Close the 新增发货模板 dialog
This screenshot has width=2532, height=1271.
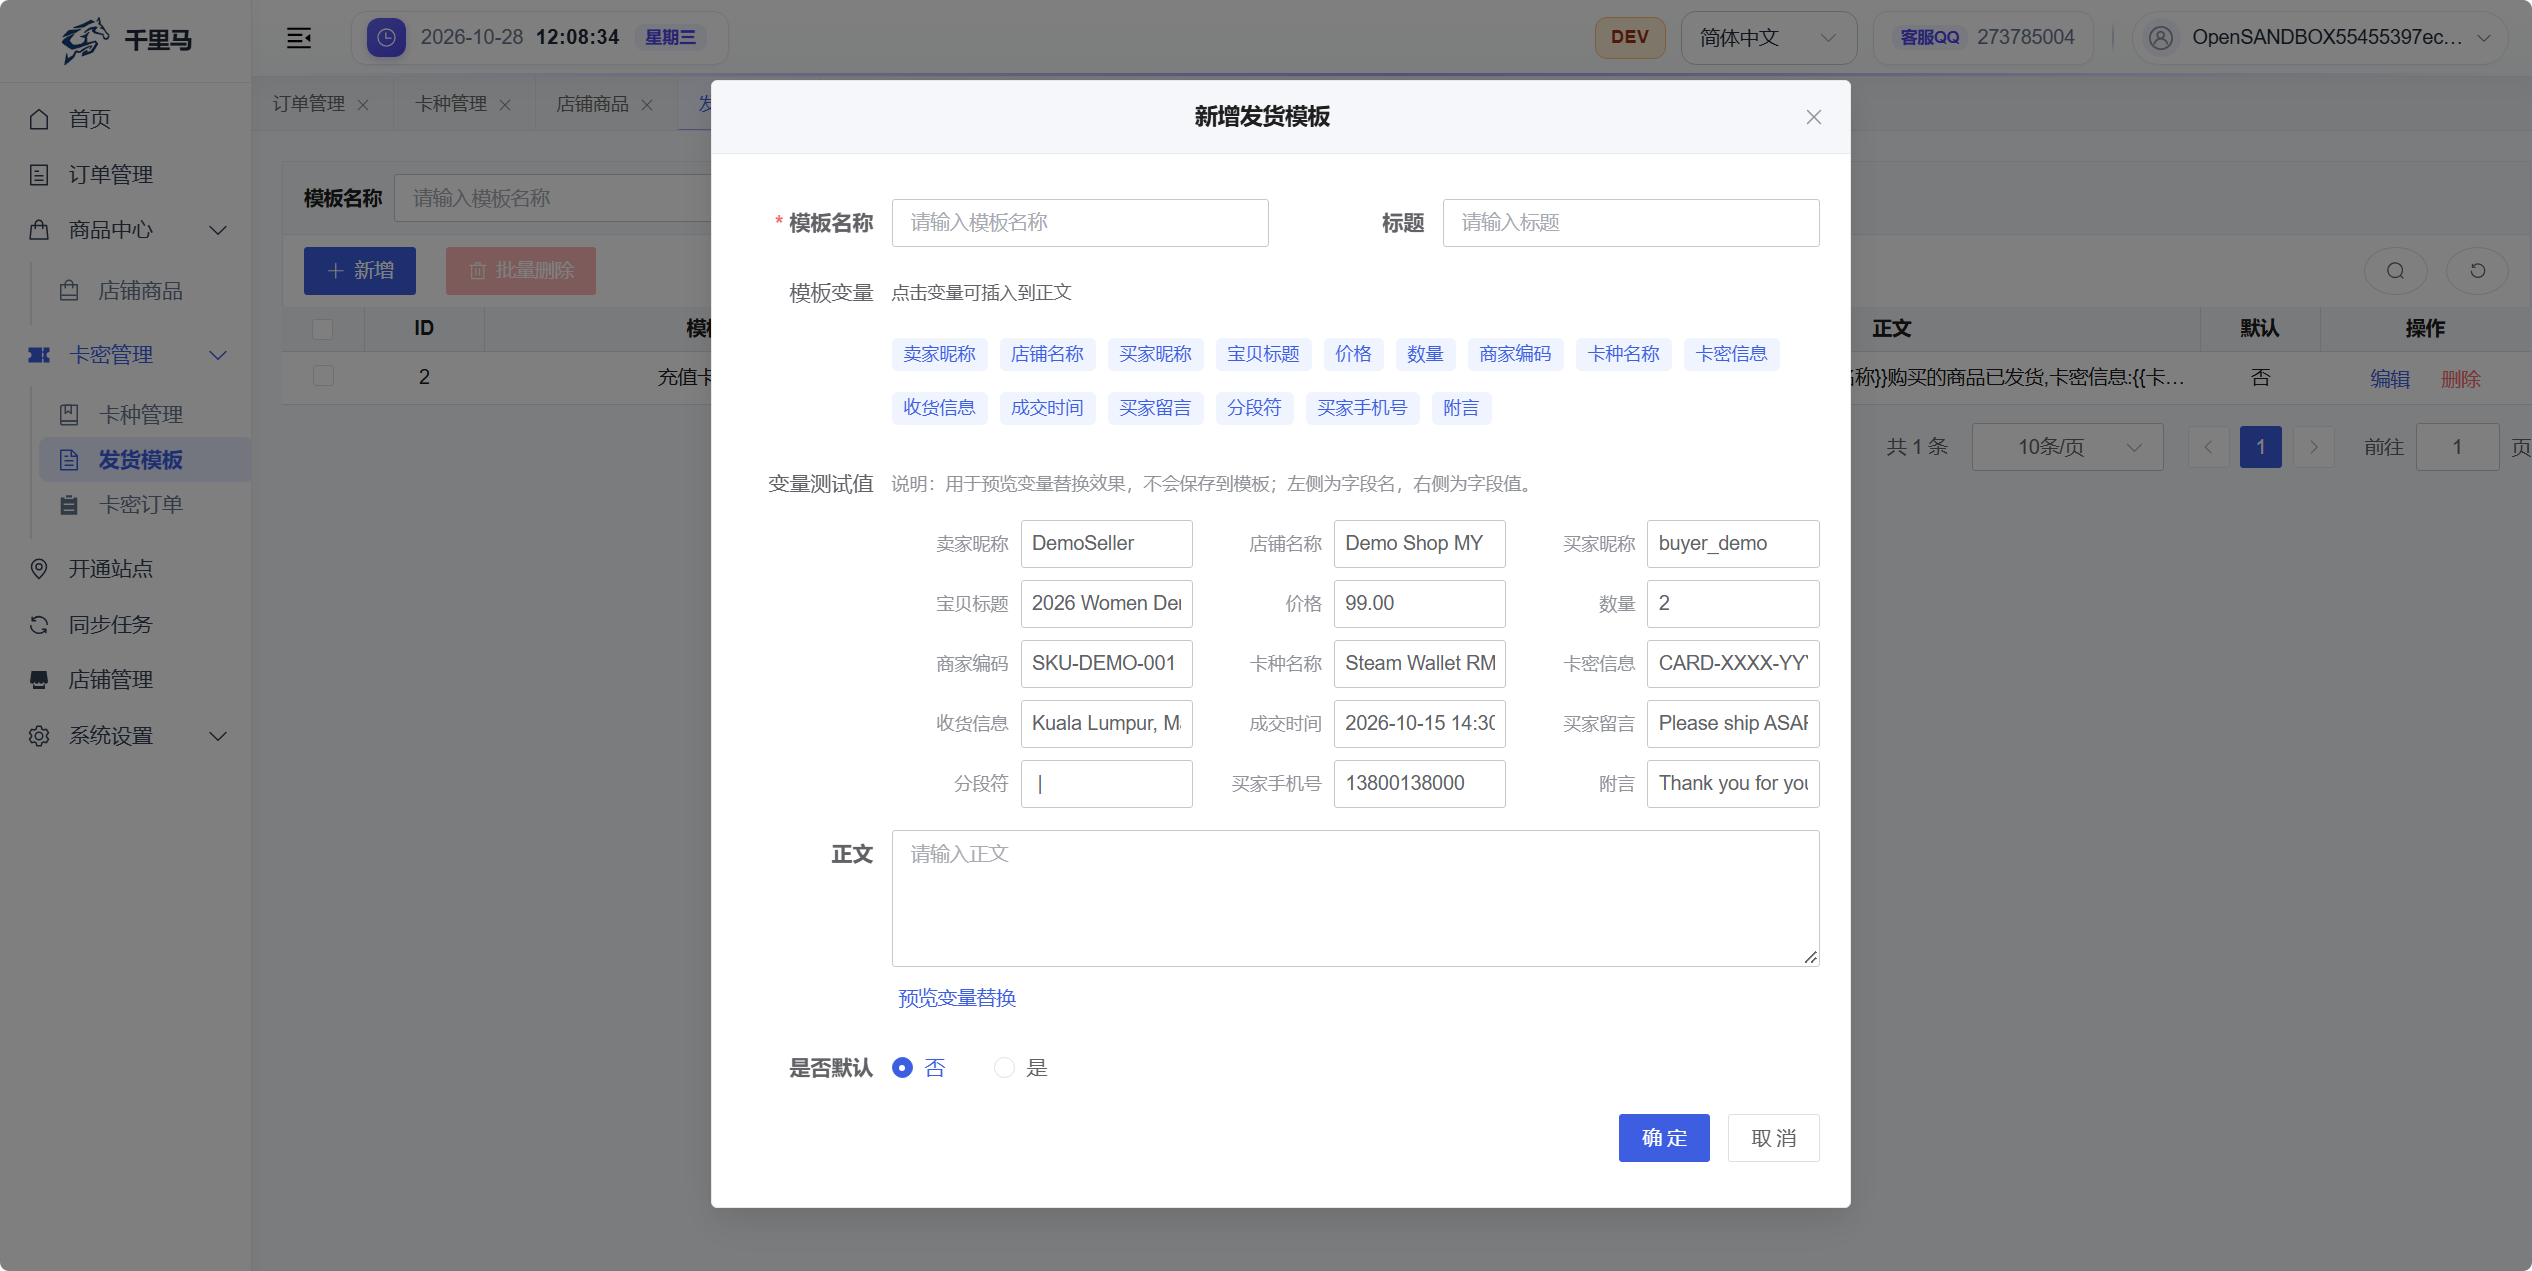click(1814, 117)
